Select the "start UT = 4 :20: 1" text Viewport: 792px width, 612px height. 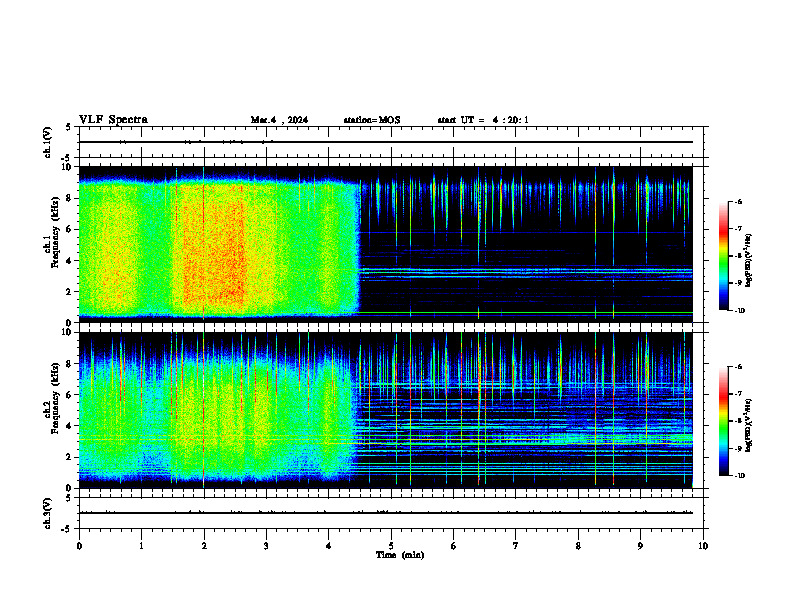click(x=483, y=120)
